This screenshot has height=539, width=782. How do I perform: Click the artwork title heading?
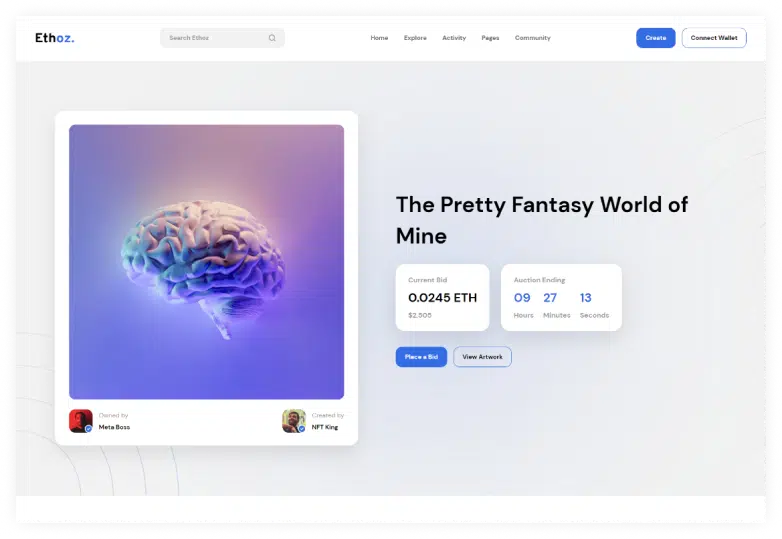[542, 220]
